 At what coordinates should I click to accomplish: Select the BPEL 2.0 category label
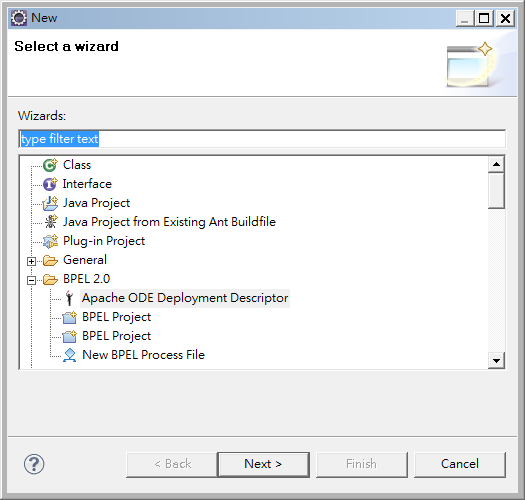pos(86,279)
